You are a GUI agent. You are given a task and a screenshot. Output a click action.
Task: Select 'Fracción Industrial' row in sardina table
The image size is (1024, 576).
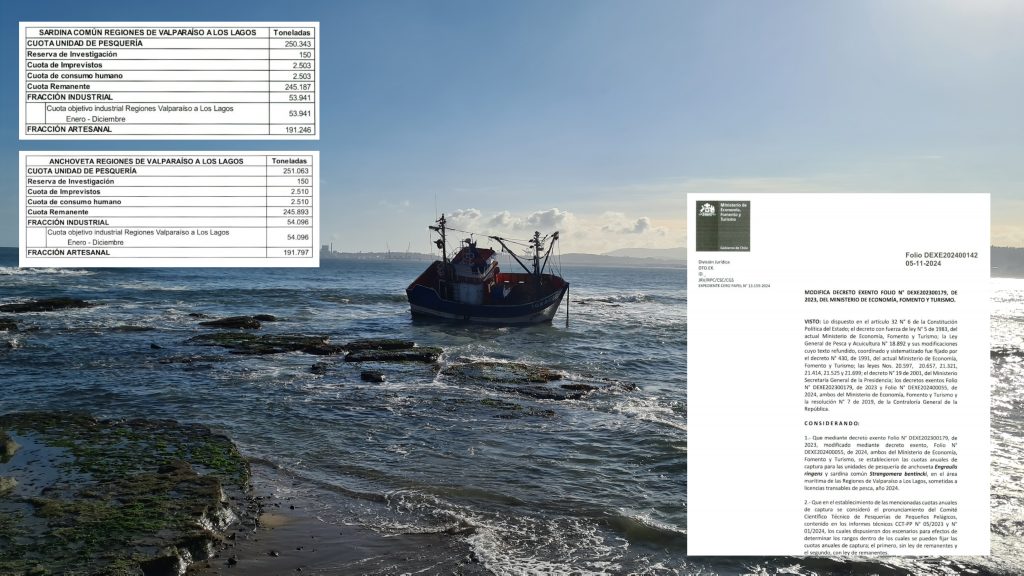click(69, 97)
